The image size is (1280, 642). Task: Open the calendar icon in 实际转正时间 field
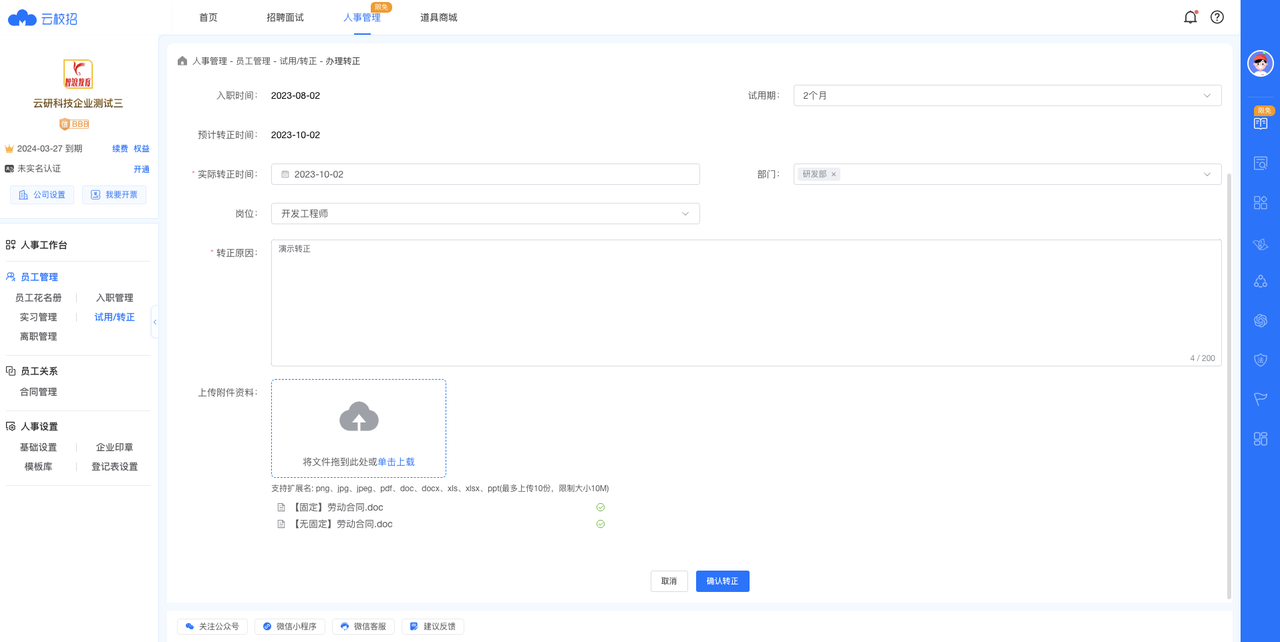tap(287, 173)
